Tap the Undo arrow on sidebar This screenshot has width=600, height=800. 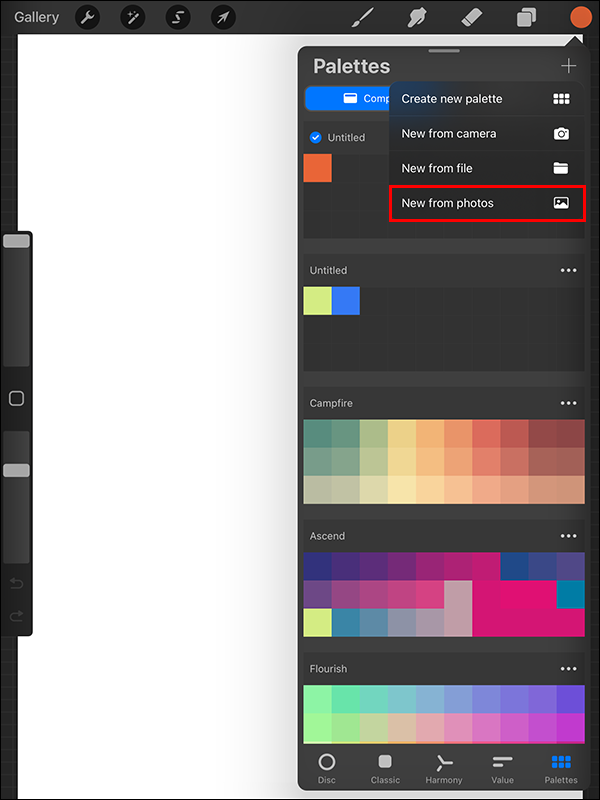coord(16,583)
